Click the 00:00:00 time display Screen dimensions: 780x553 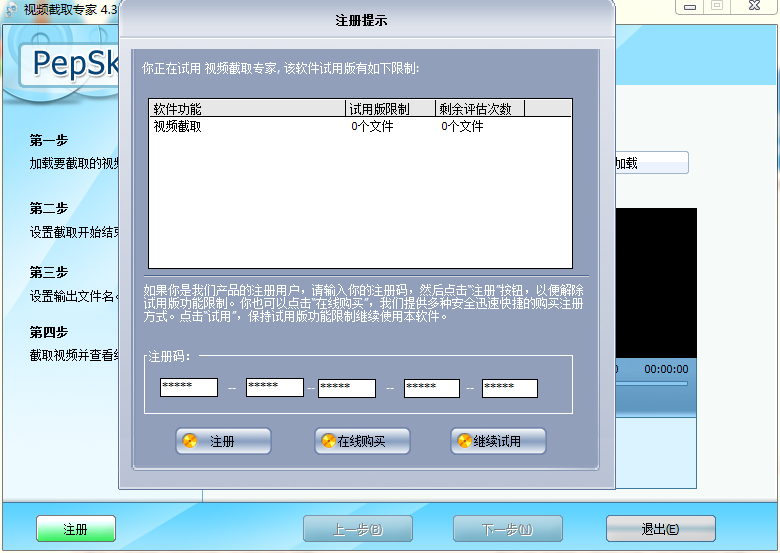[x=666, y=369]
